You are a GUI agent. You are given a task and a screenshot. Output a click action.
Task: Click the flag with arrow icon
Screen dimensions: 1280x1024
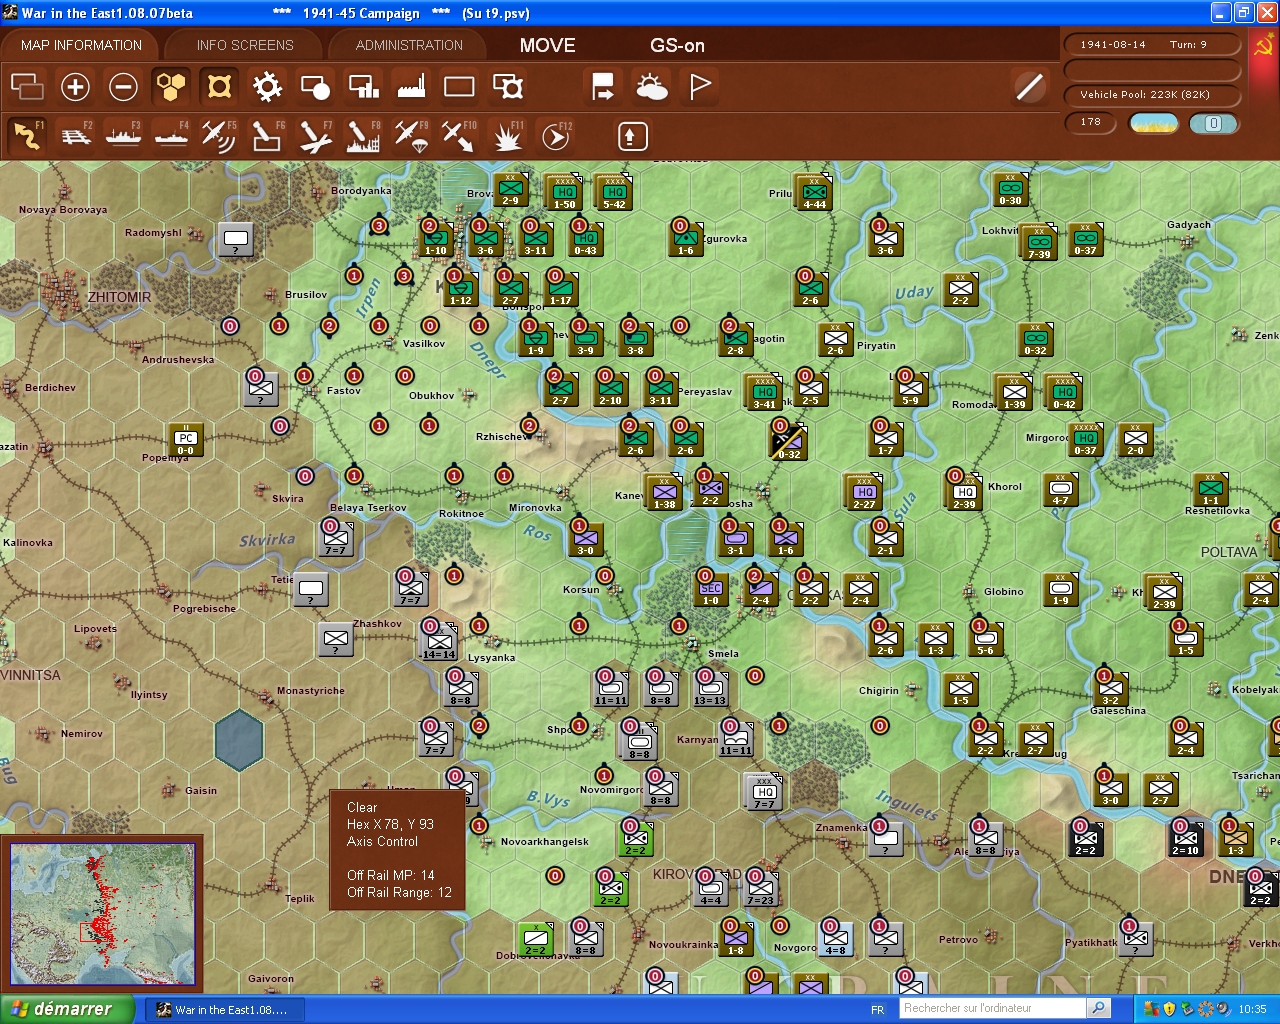pyautogui.click(x=603, y=87)
